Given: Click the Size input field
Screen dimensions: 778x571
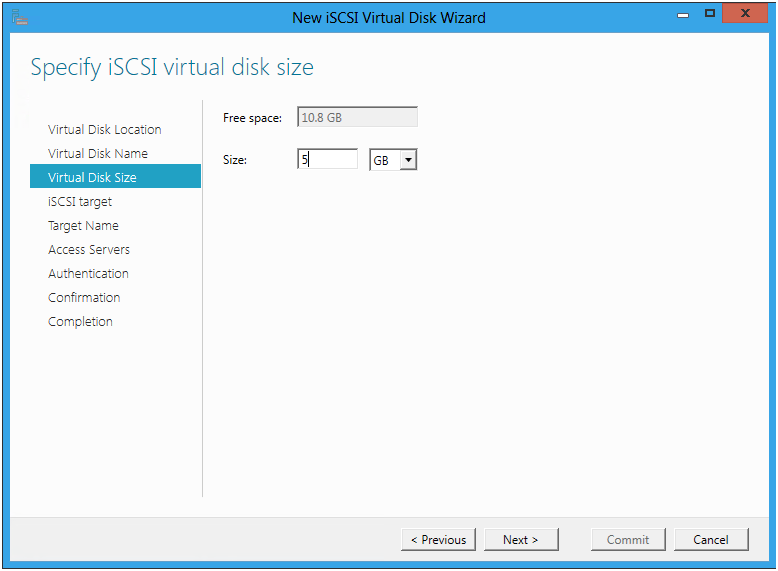Looking at the screenshot, I should (x=327, y=159).
